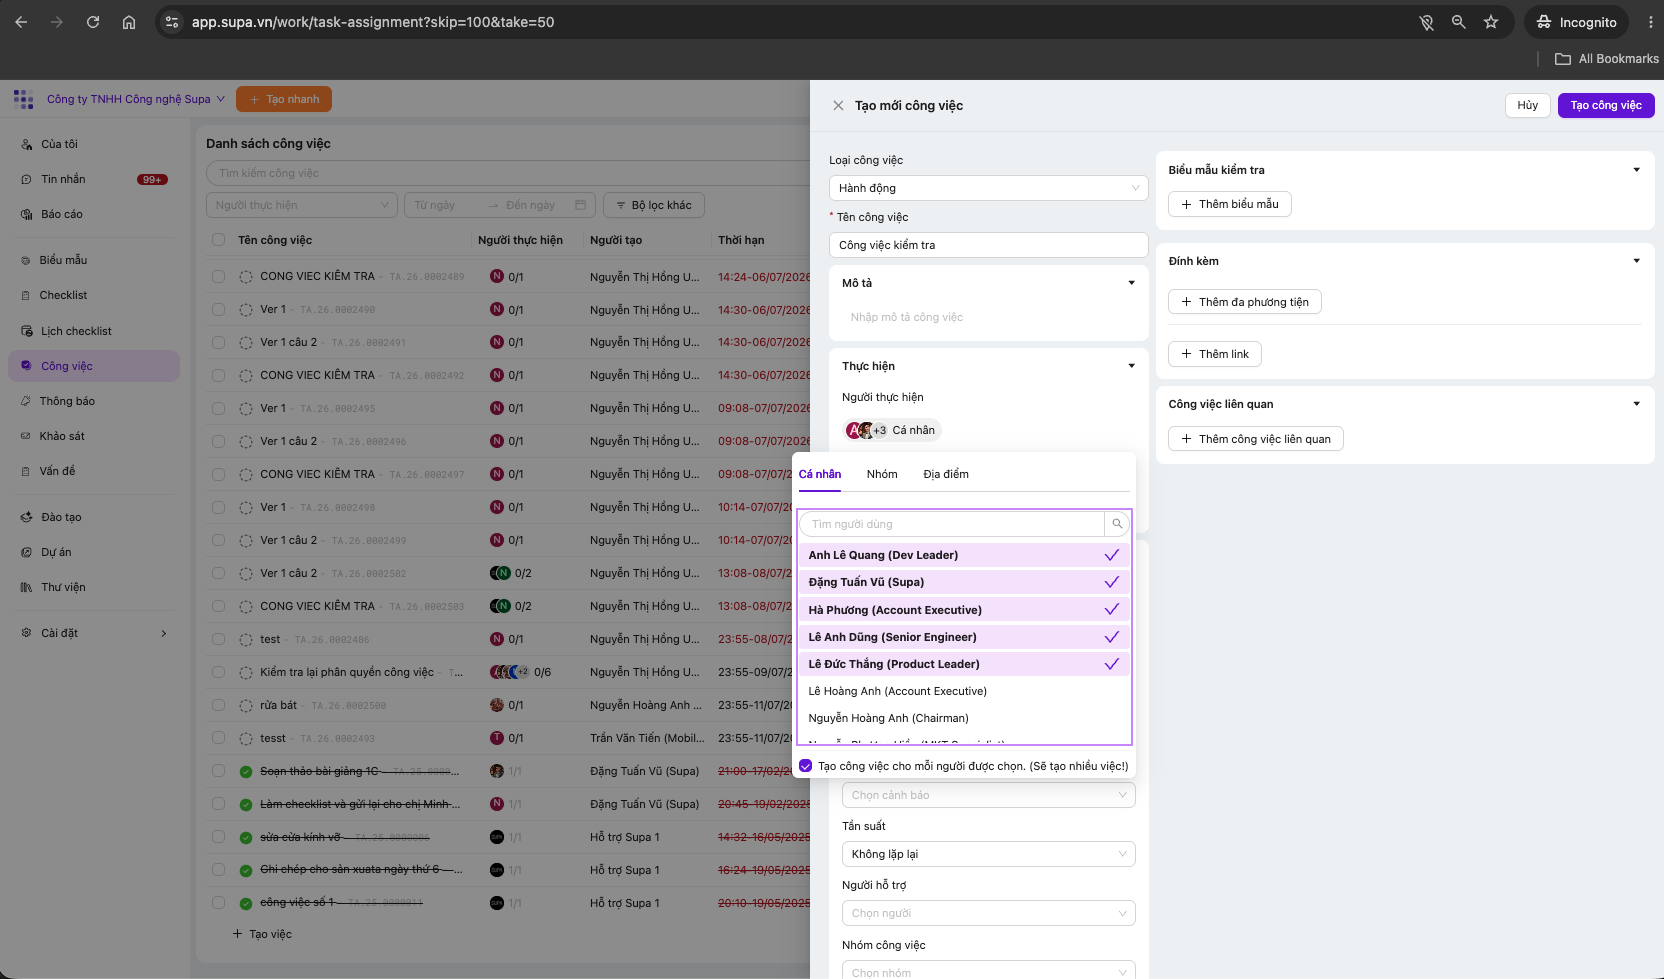Tick checkbox for CONG VIEC KIỂM TRA TA.26.0002489
The image size is (1664, 979).
coord(218,276)
